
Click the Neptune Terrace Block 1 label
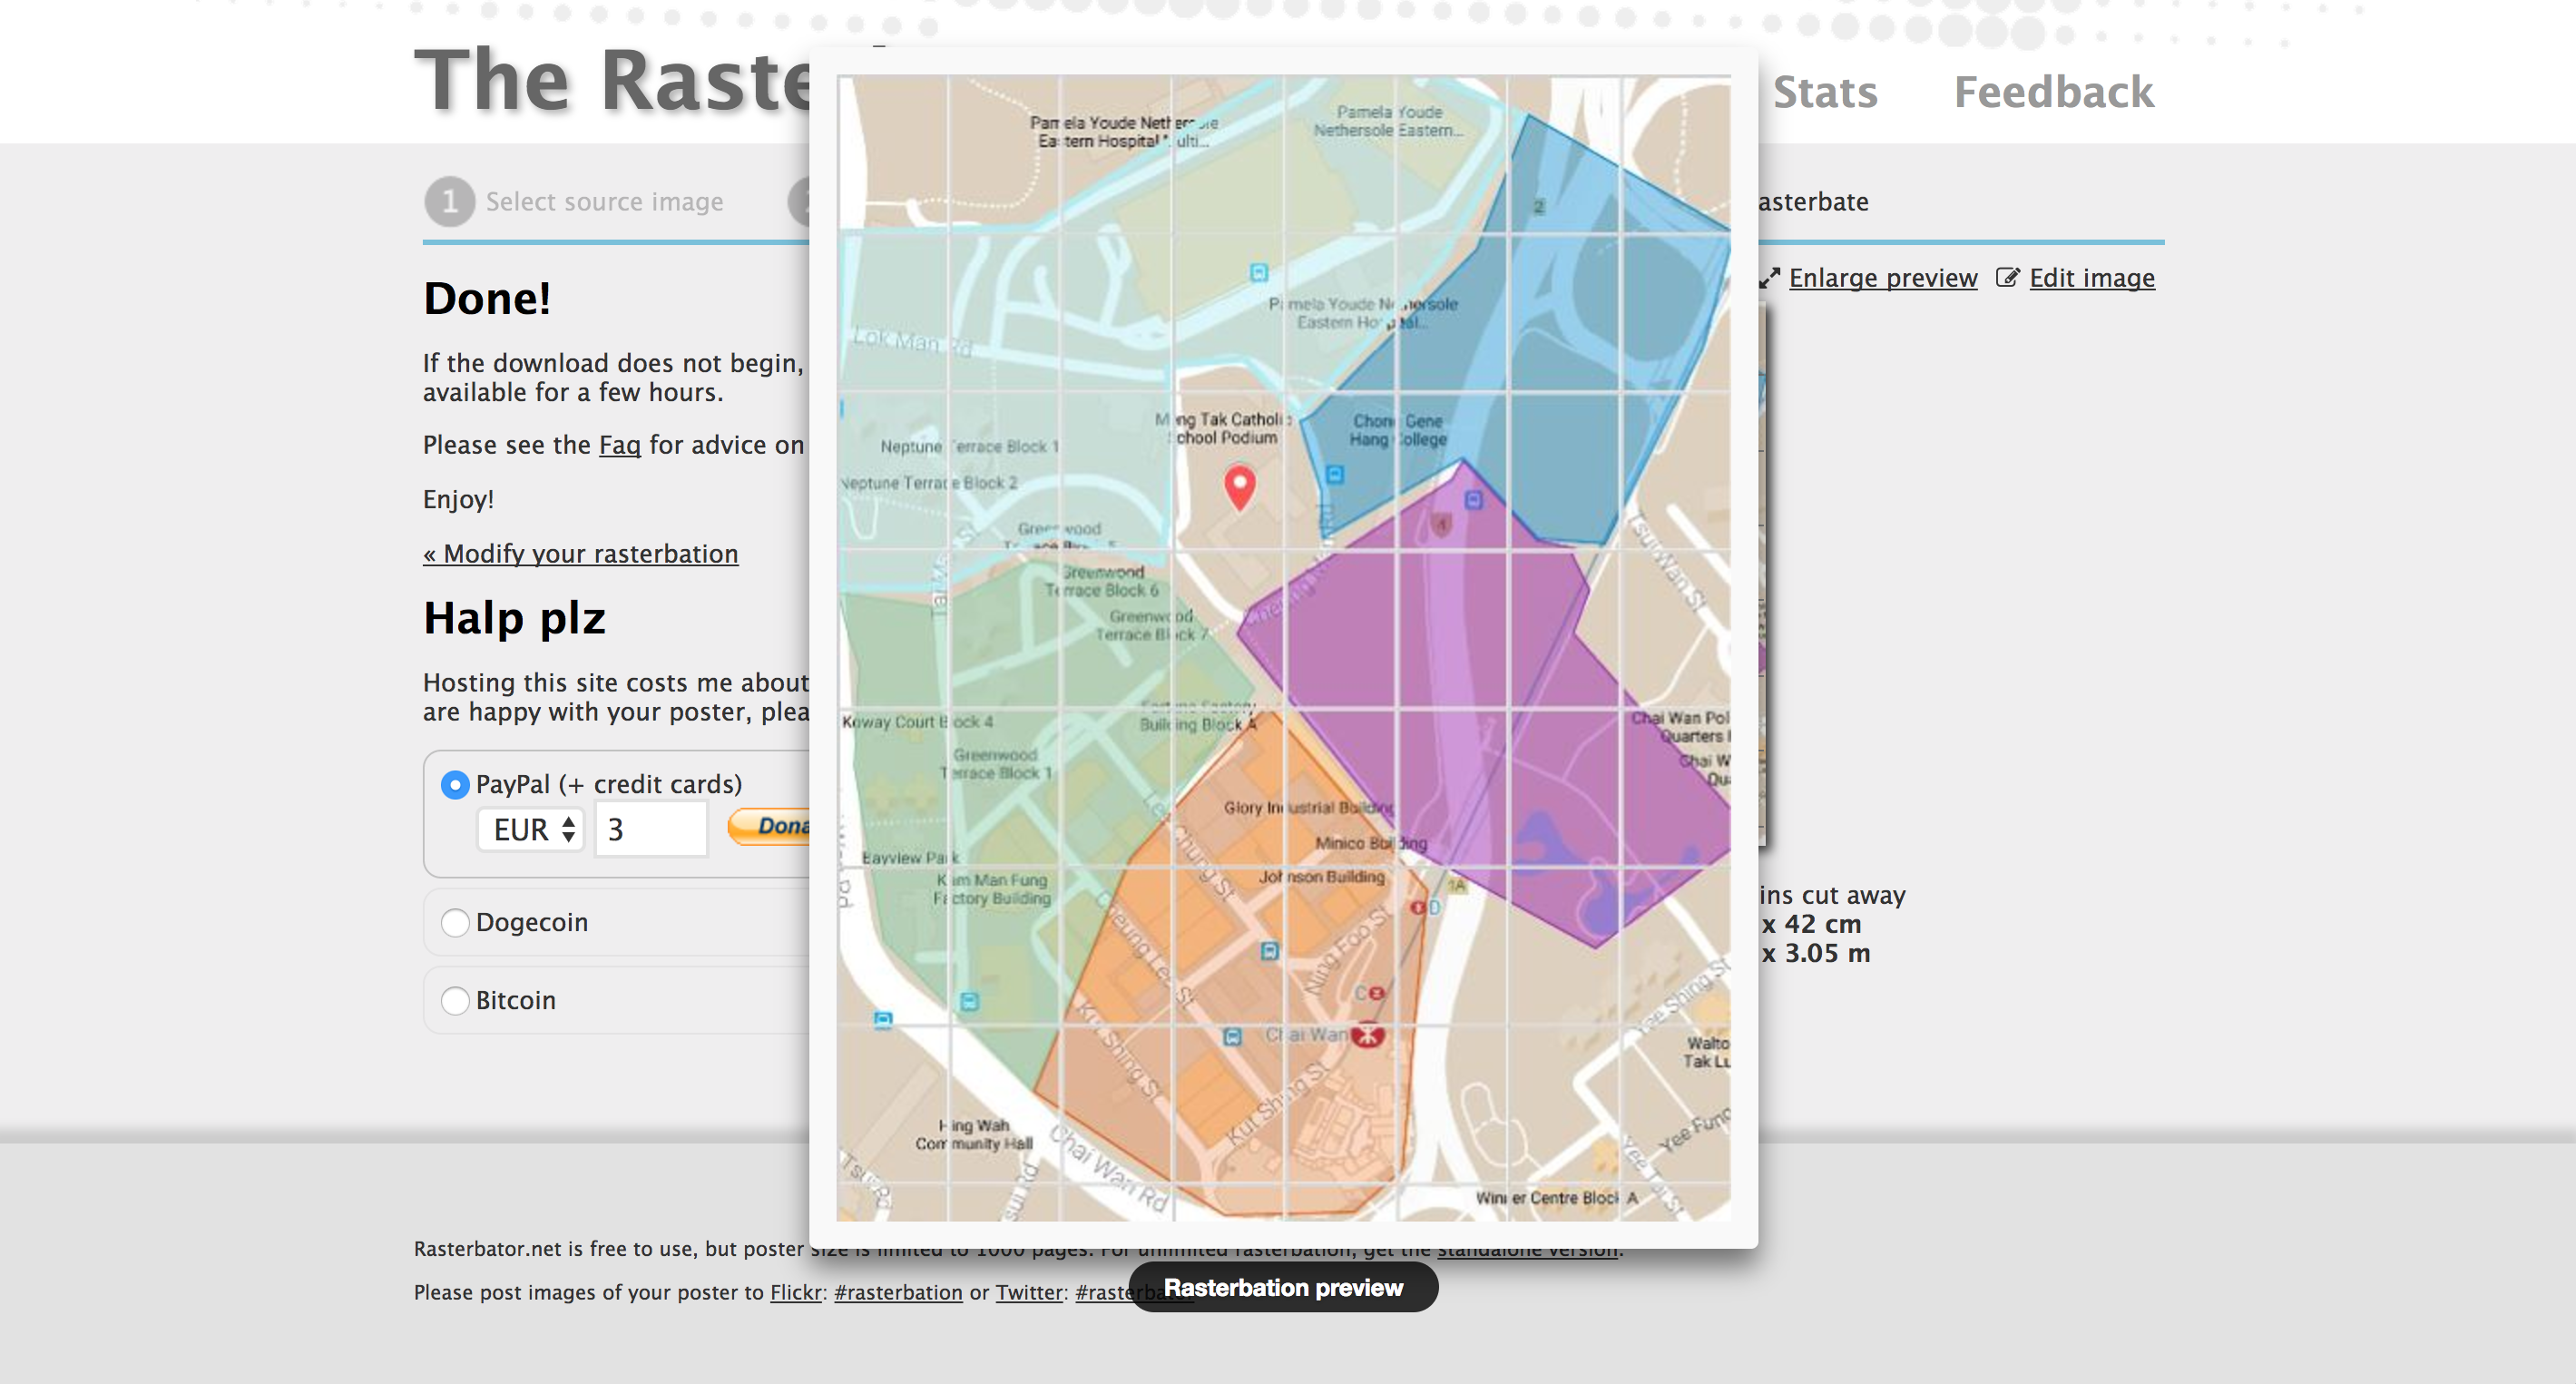(x=968, y=446)
